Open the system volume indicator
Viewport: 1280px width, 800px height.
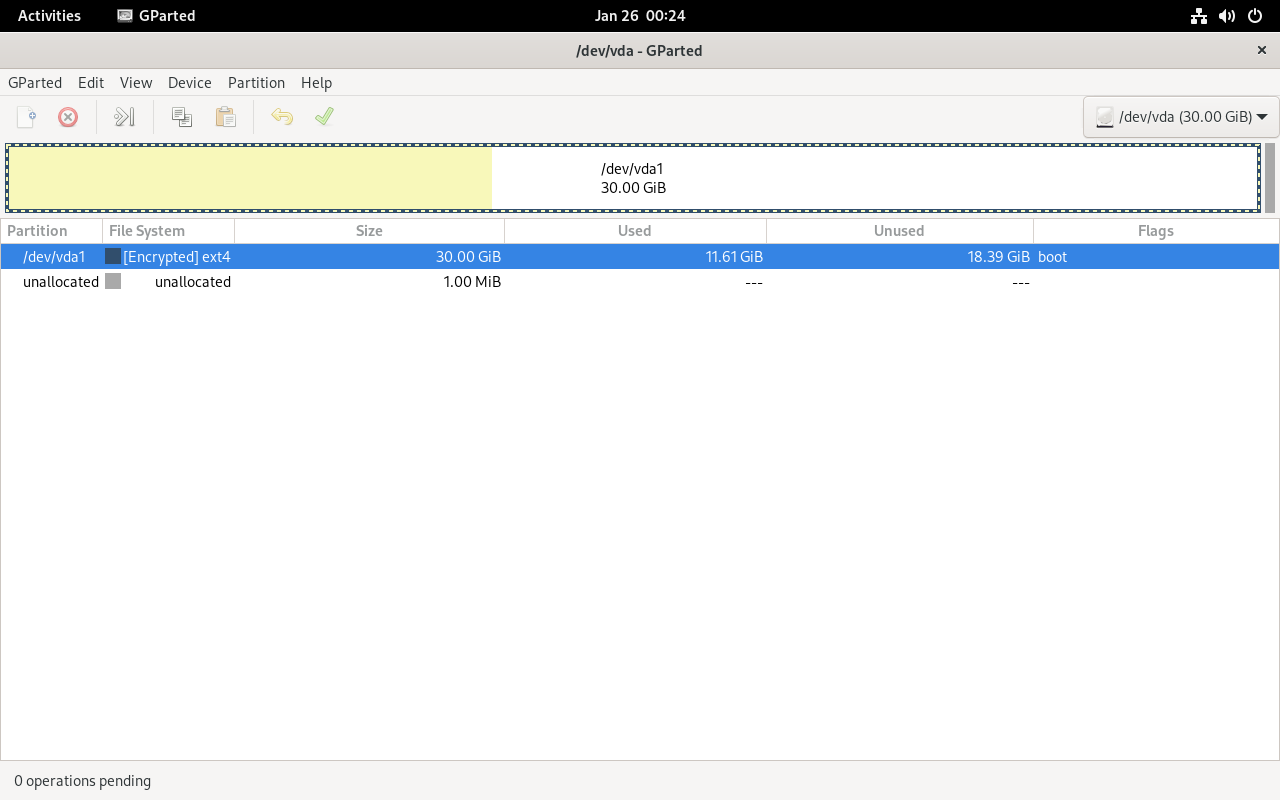coord(1227,16)
